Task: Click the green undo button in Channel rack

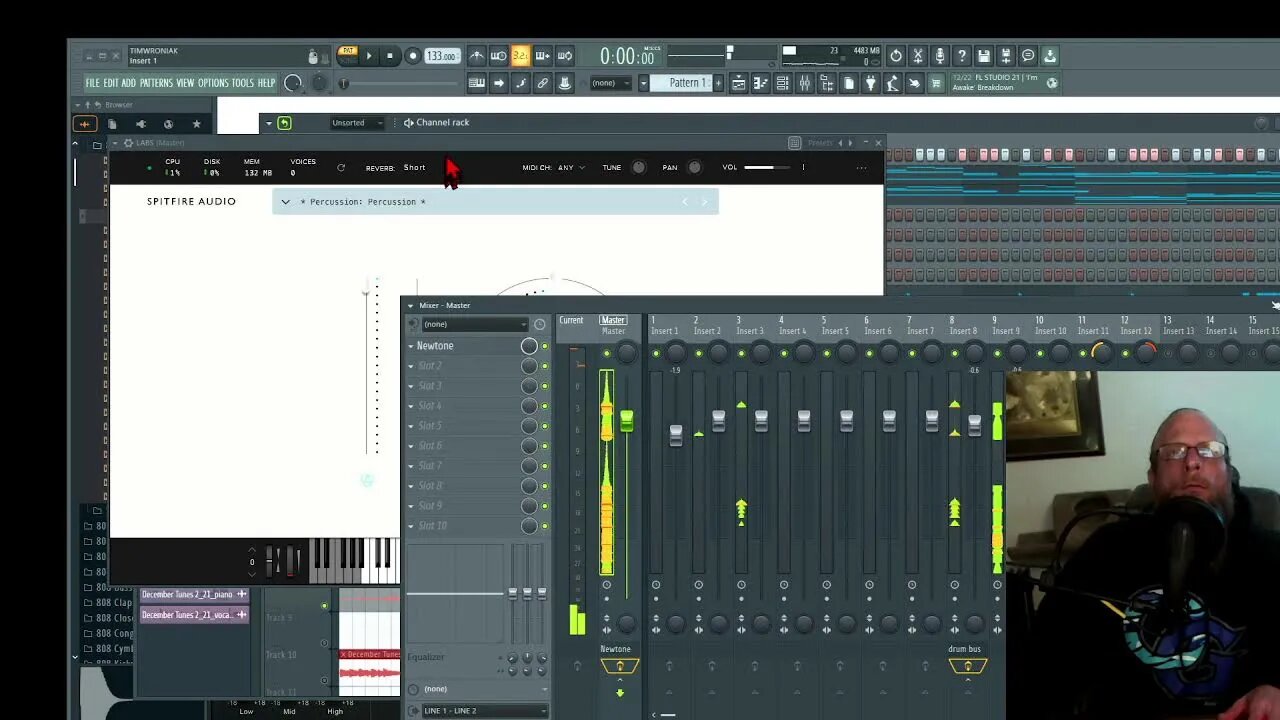Action: (x=285, y=123)
